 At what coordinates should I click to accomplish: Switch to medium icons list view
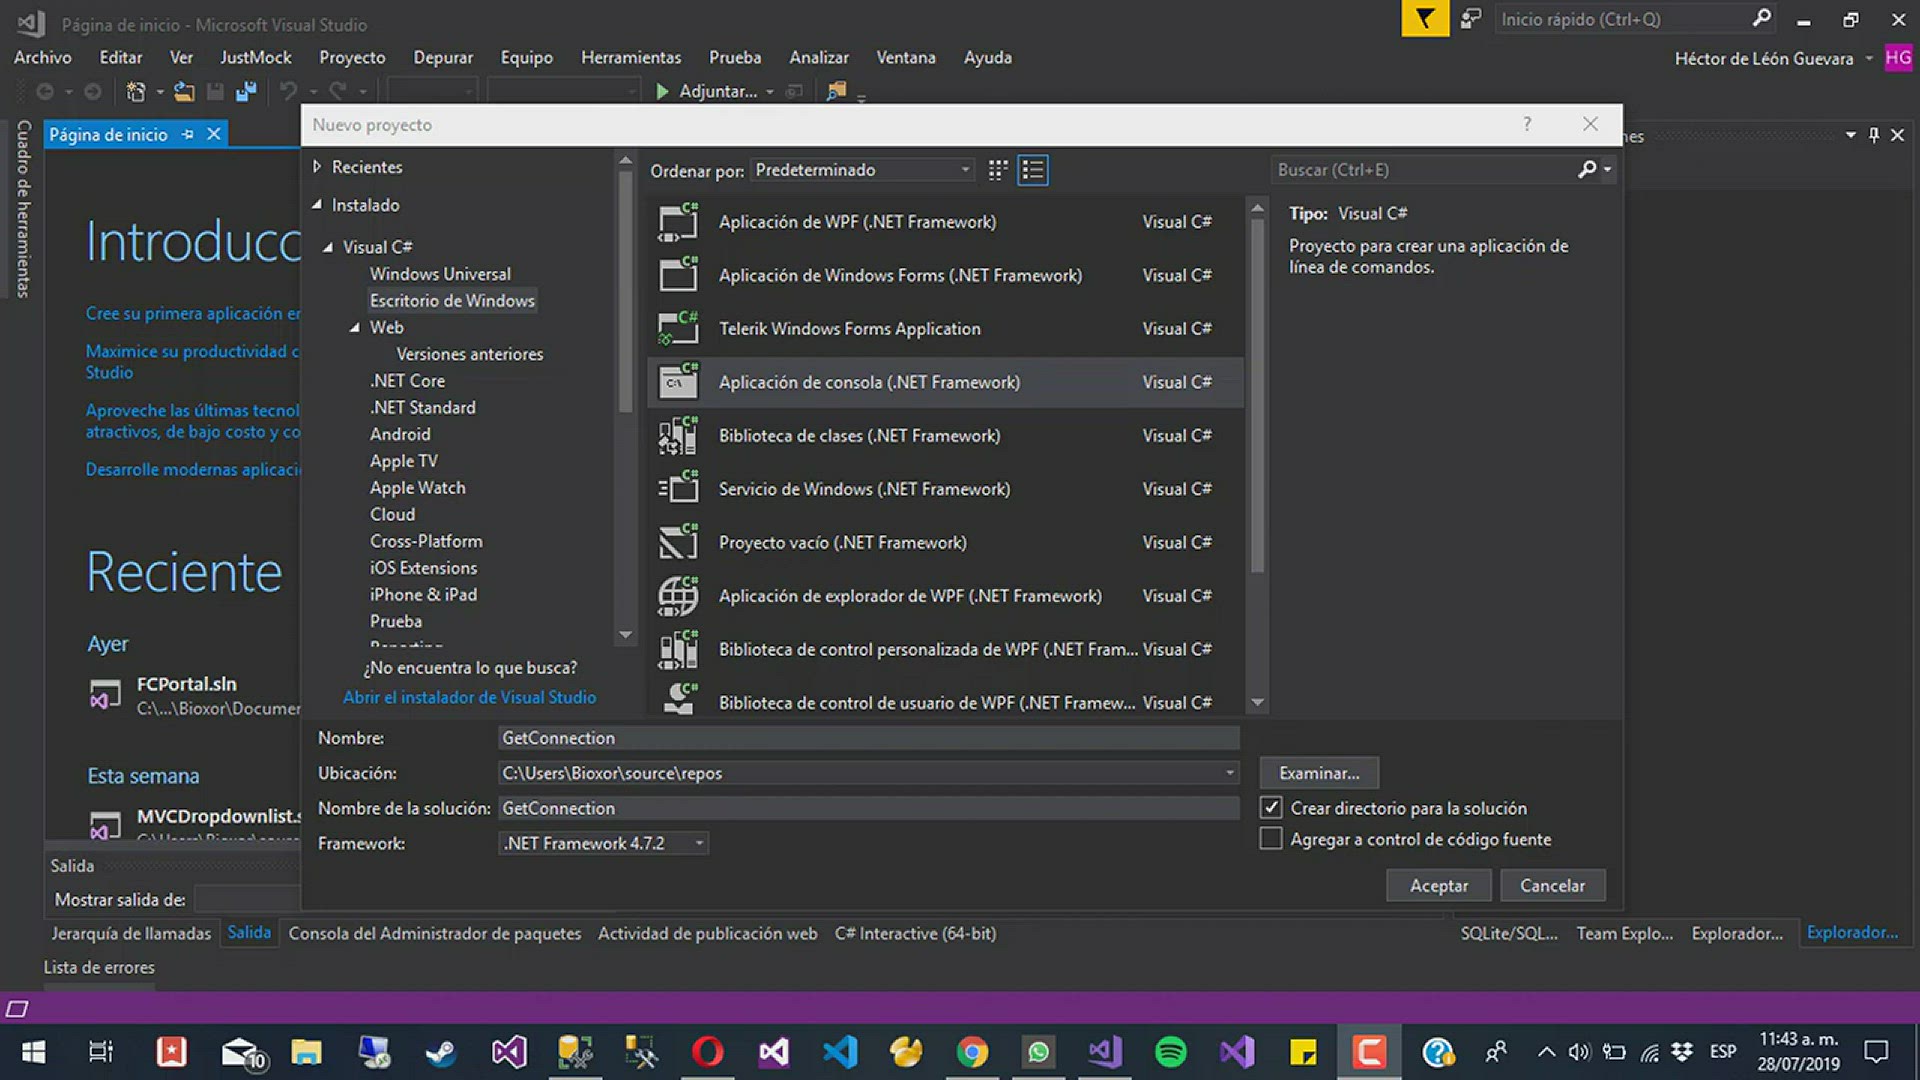pos(1033,170)
